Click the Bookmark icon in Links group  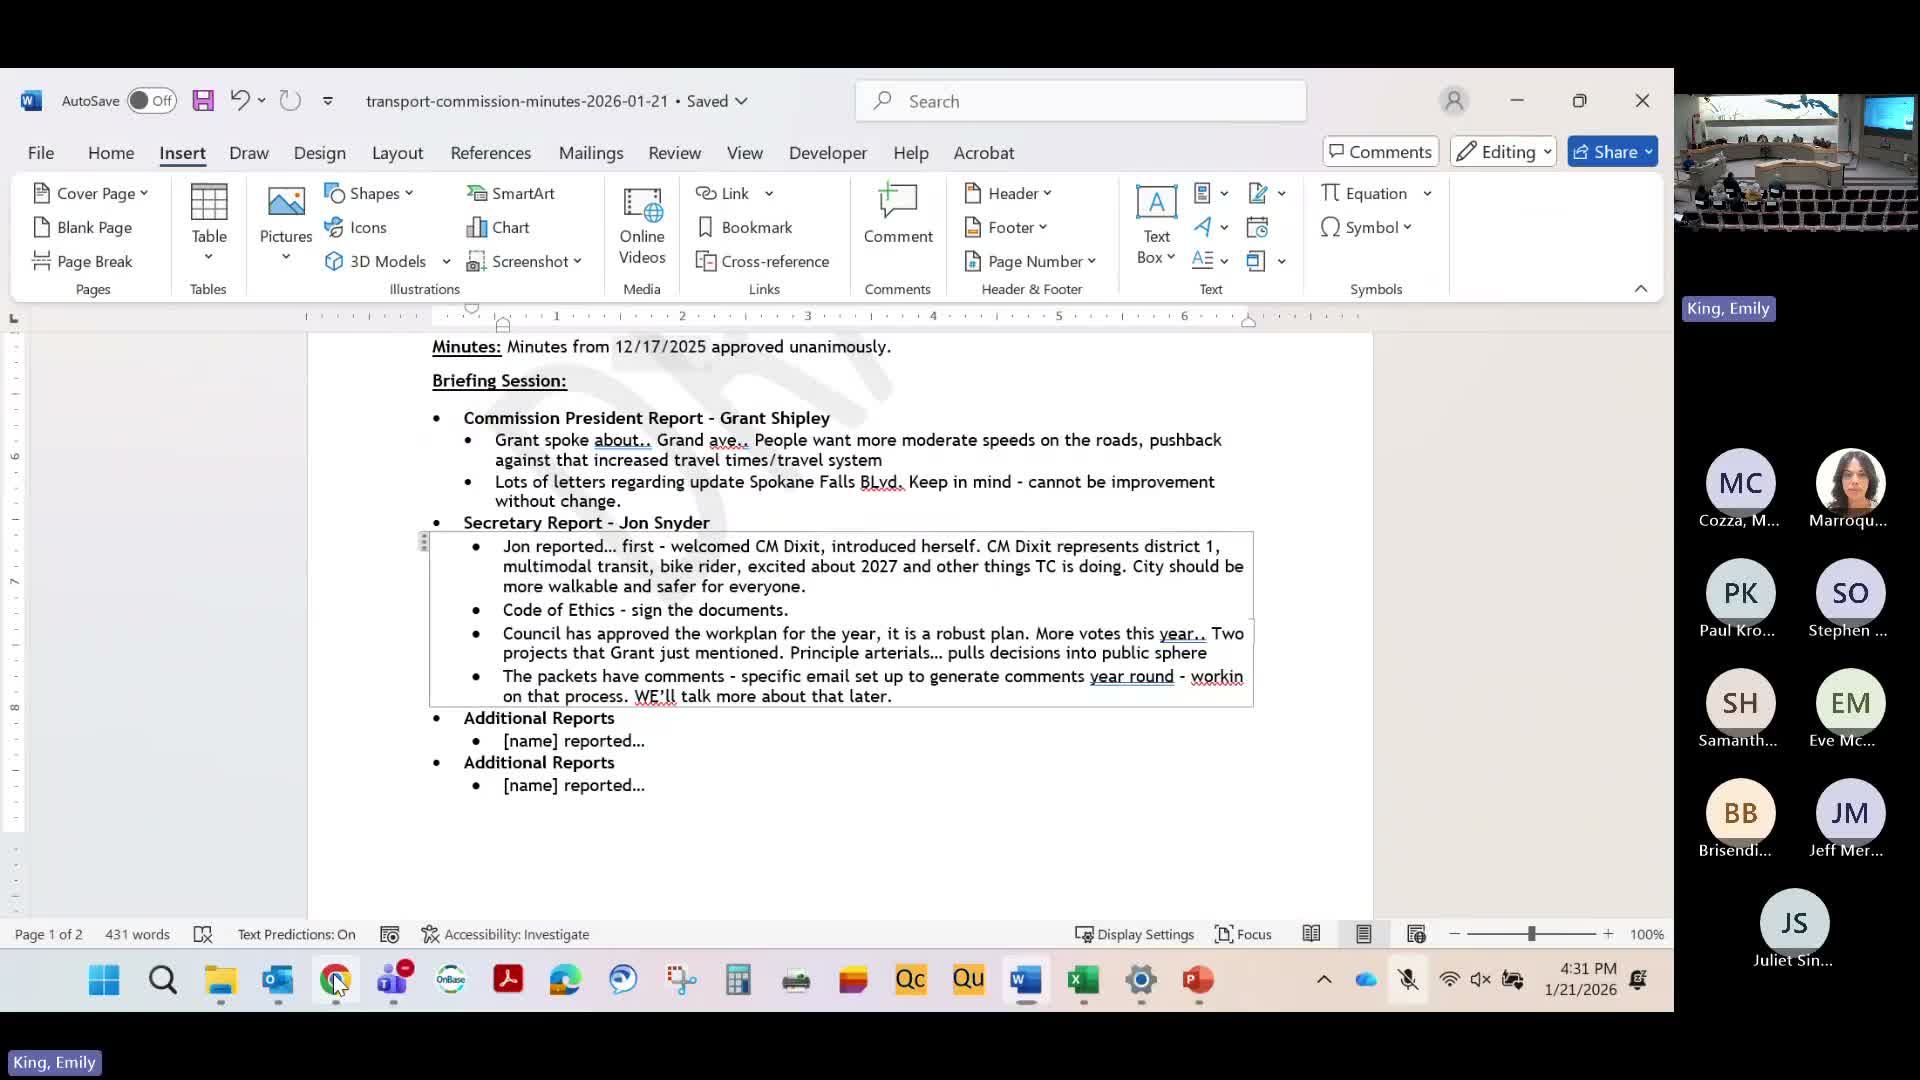pyautogui.click(x=745, y=227)
